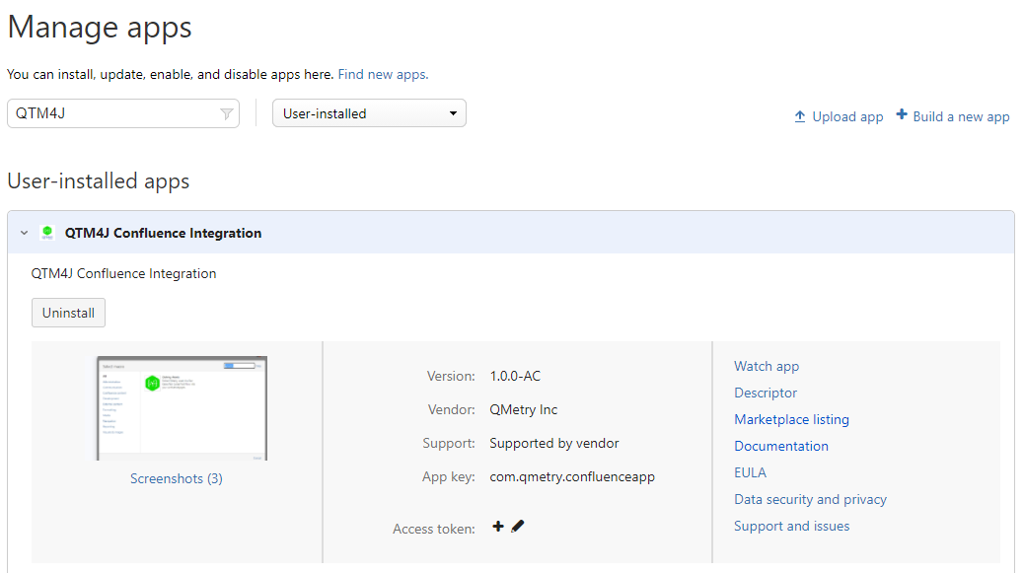This screenshot has width=1024, height=573.
Task: Open the app screenshot thumbnail preview
Action: (181, 408)
